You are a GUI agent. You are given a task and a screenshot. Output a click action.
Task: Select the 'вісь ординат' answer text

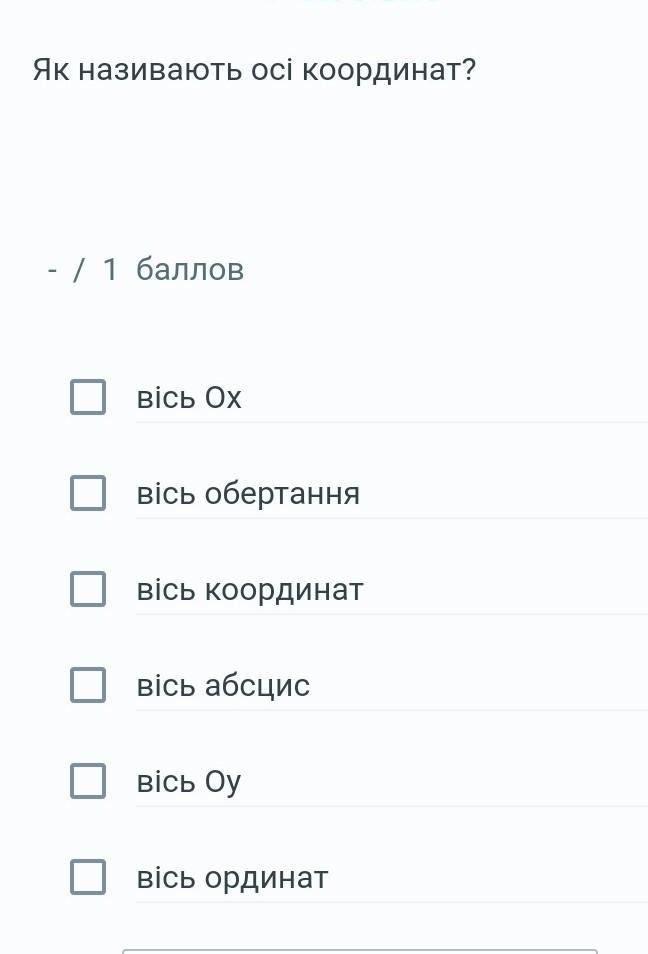(x=232, y=878)
